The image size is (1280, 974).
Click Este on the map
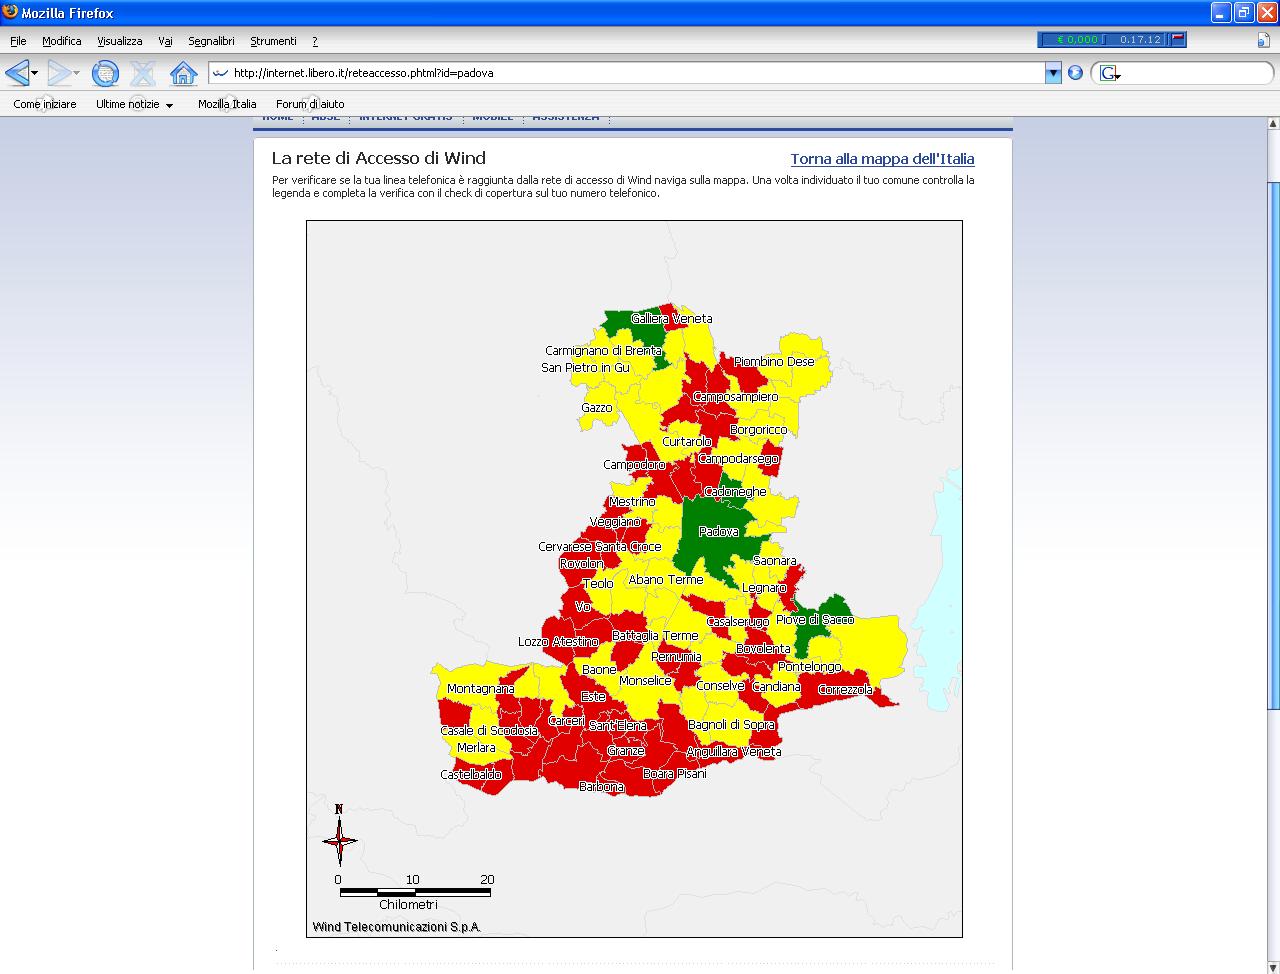tap(593, 697)
